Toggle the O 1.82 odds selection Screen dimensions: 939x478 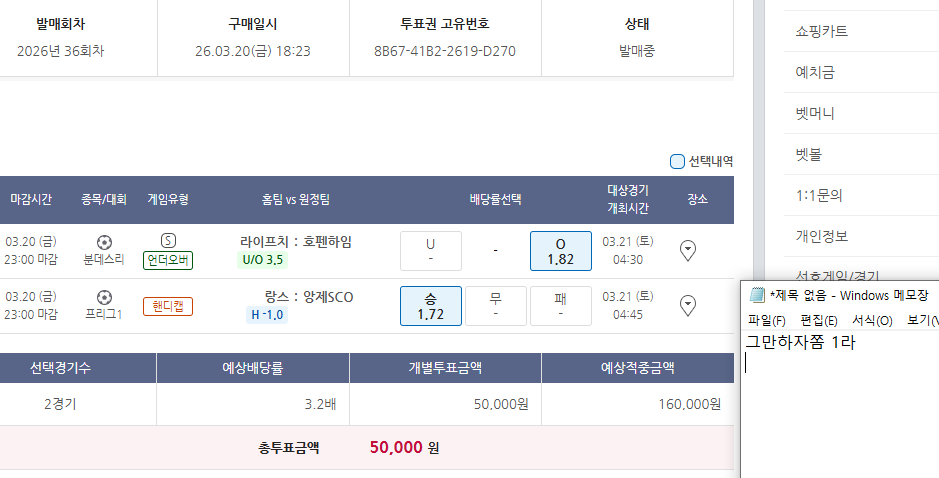point(560,250)
